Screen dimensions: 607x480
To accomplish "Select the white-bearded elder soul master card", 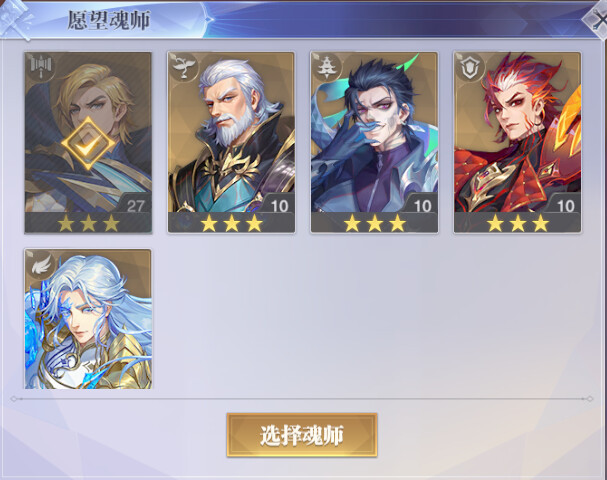I will tap(231, 142).
